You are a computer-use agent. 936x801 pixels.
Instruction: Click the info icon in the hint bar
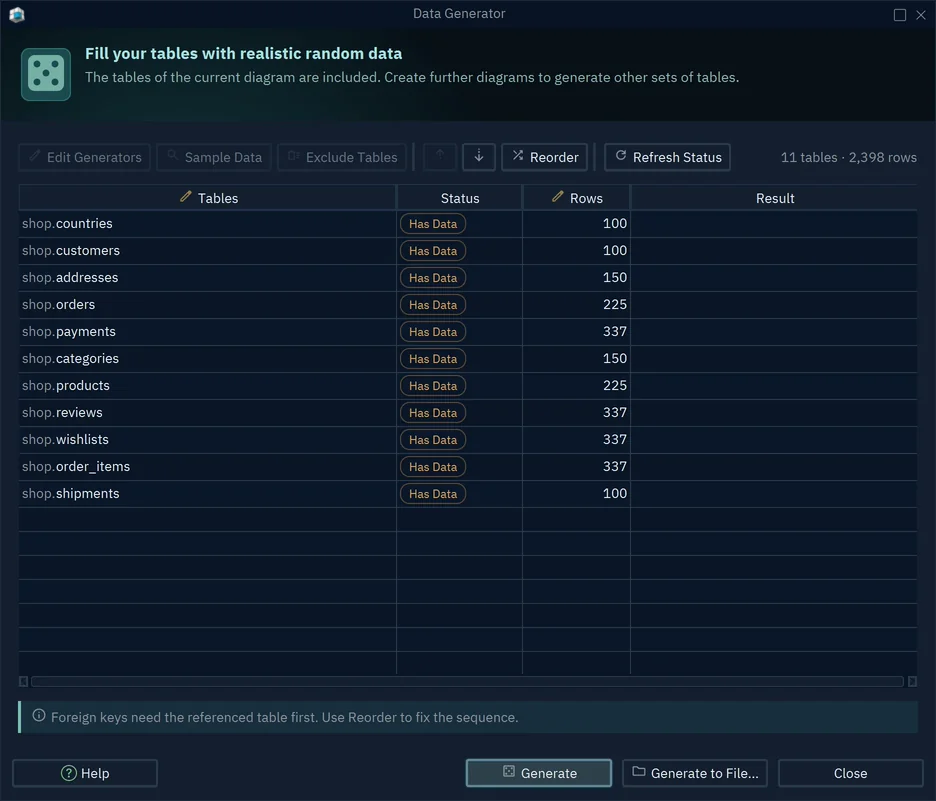click(39, 716)
